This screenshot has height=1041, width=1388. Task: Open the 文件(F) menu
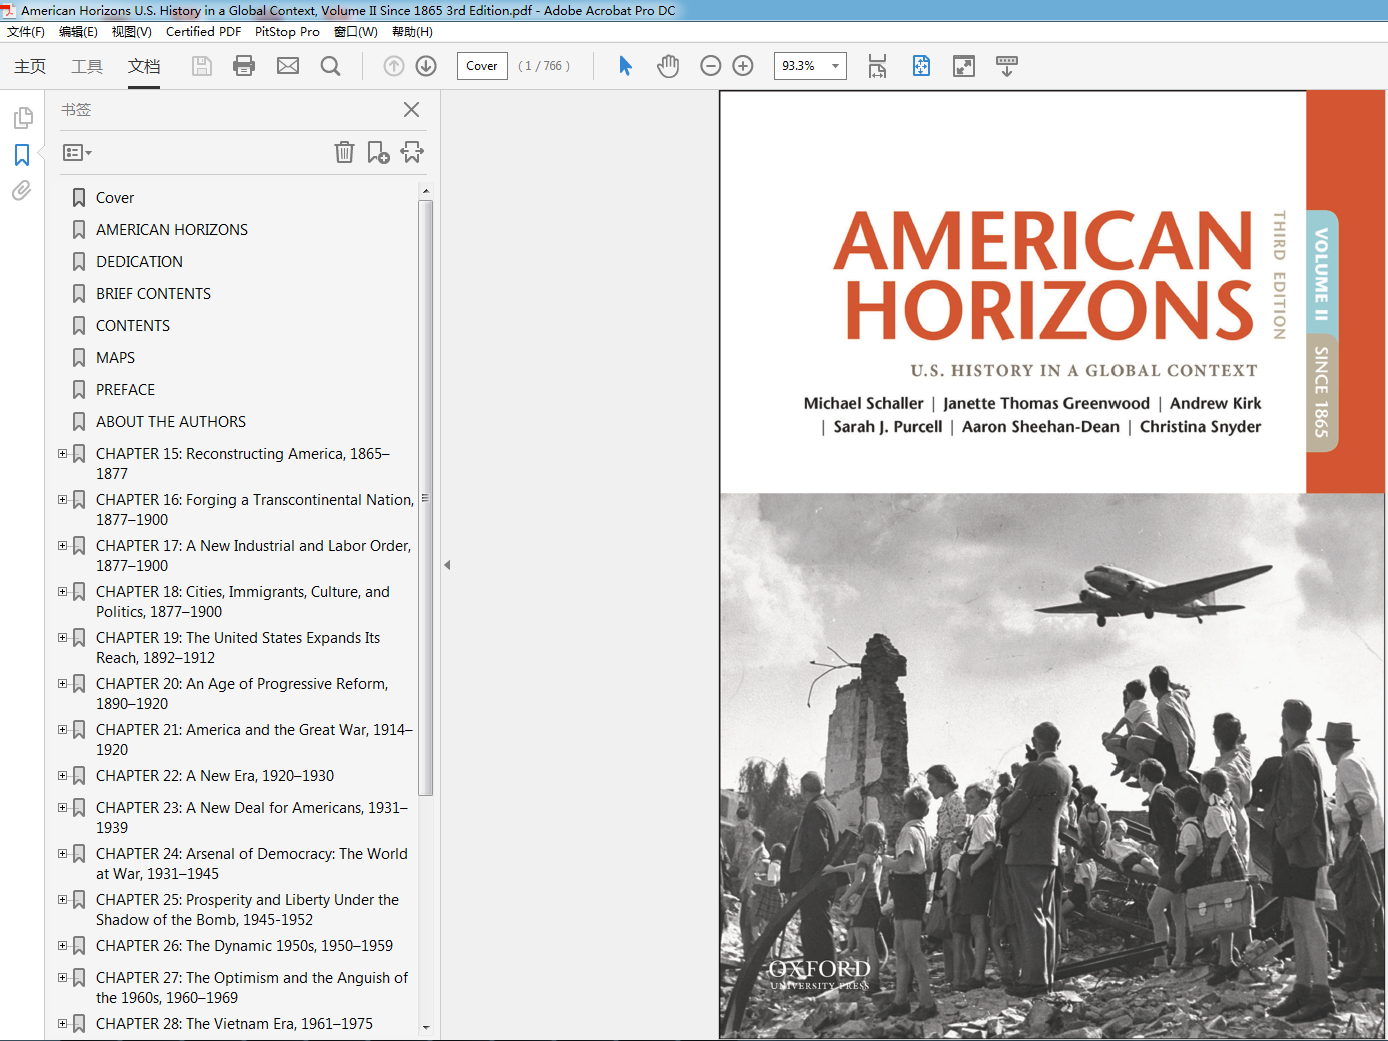click(26, 32)
